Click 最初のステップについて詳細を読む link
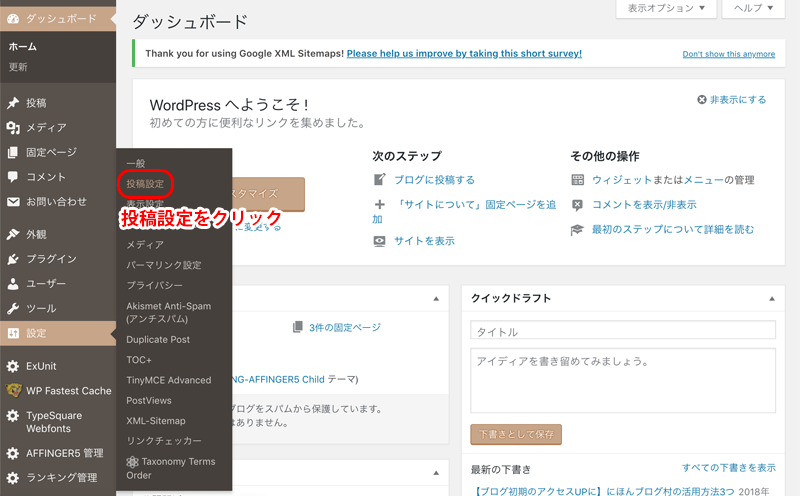 (673, 230)
